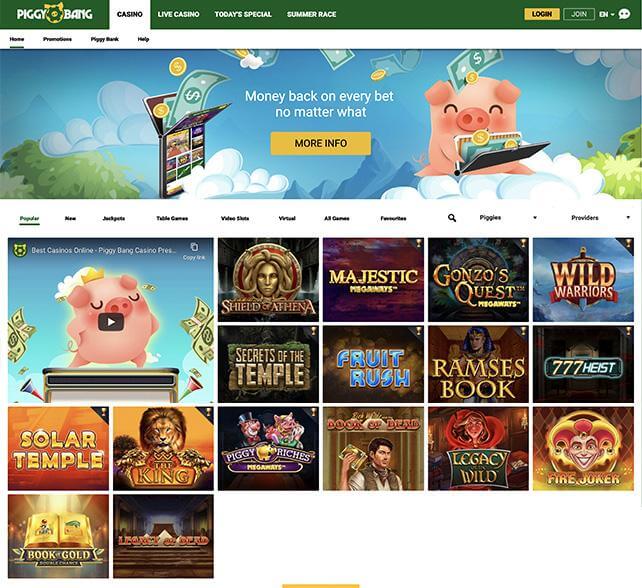Click the yellow LOGIN button

[x=542, y=14]
